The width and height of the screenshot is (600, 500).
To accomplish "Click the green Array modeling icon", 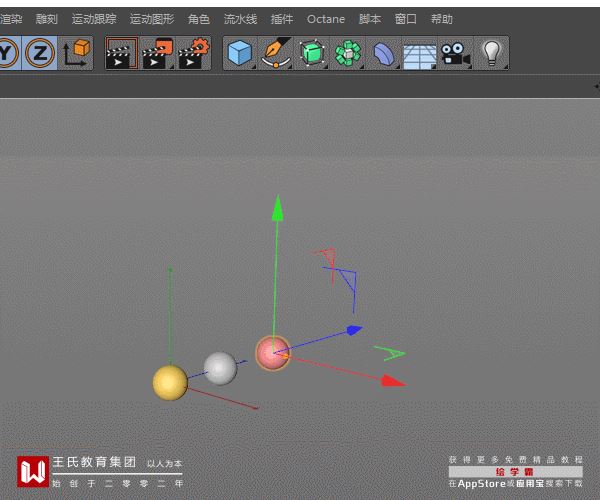I will point(348,53).
